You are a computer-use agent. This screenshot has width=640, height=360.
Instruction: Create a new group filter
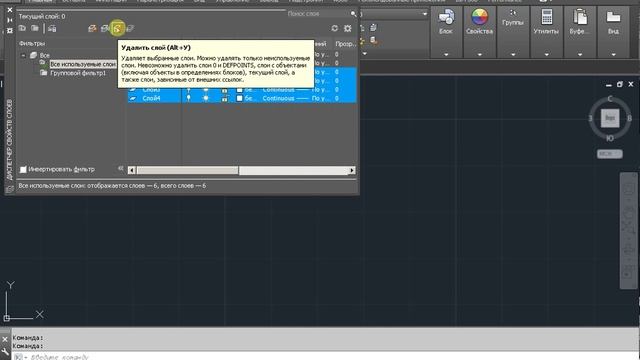click(x=35, y=28)
